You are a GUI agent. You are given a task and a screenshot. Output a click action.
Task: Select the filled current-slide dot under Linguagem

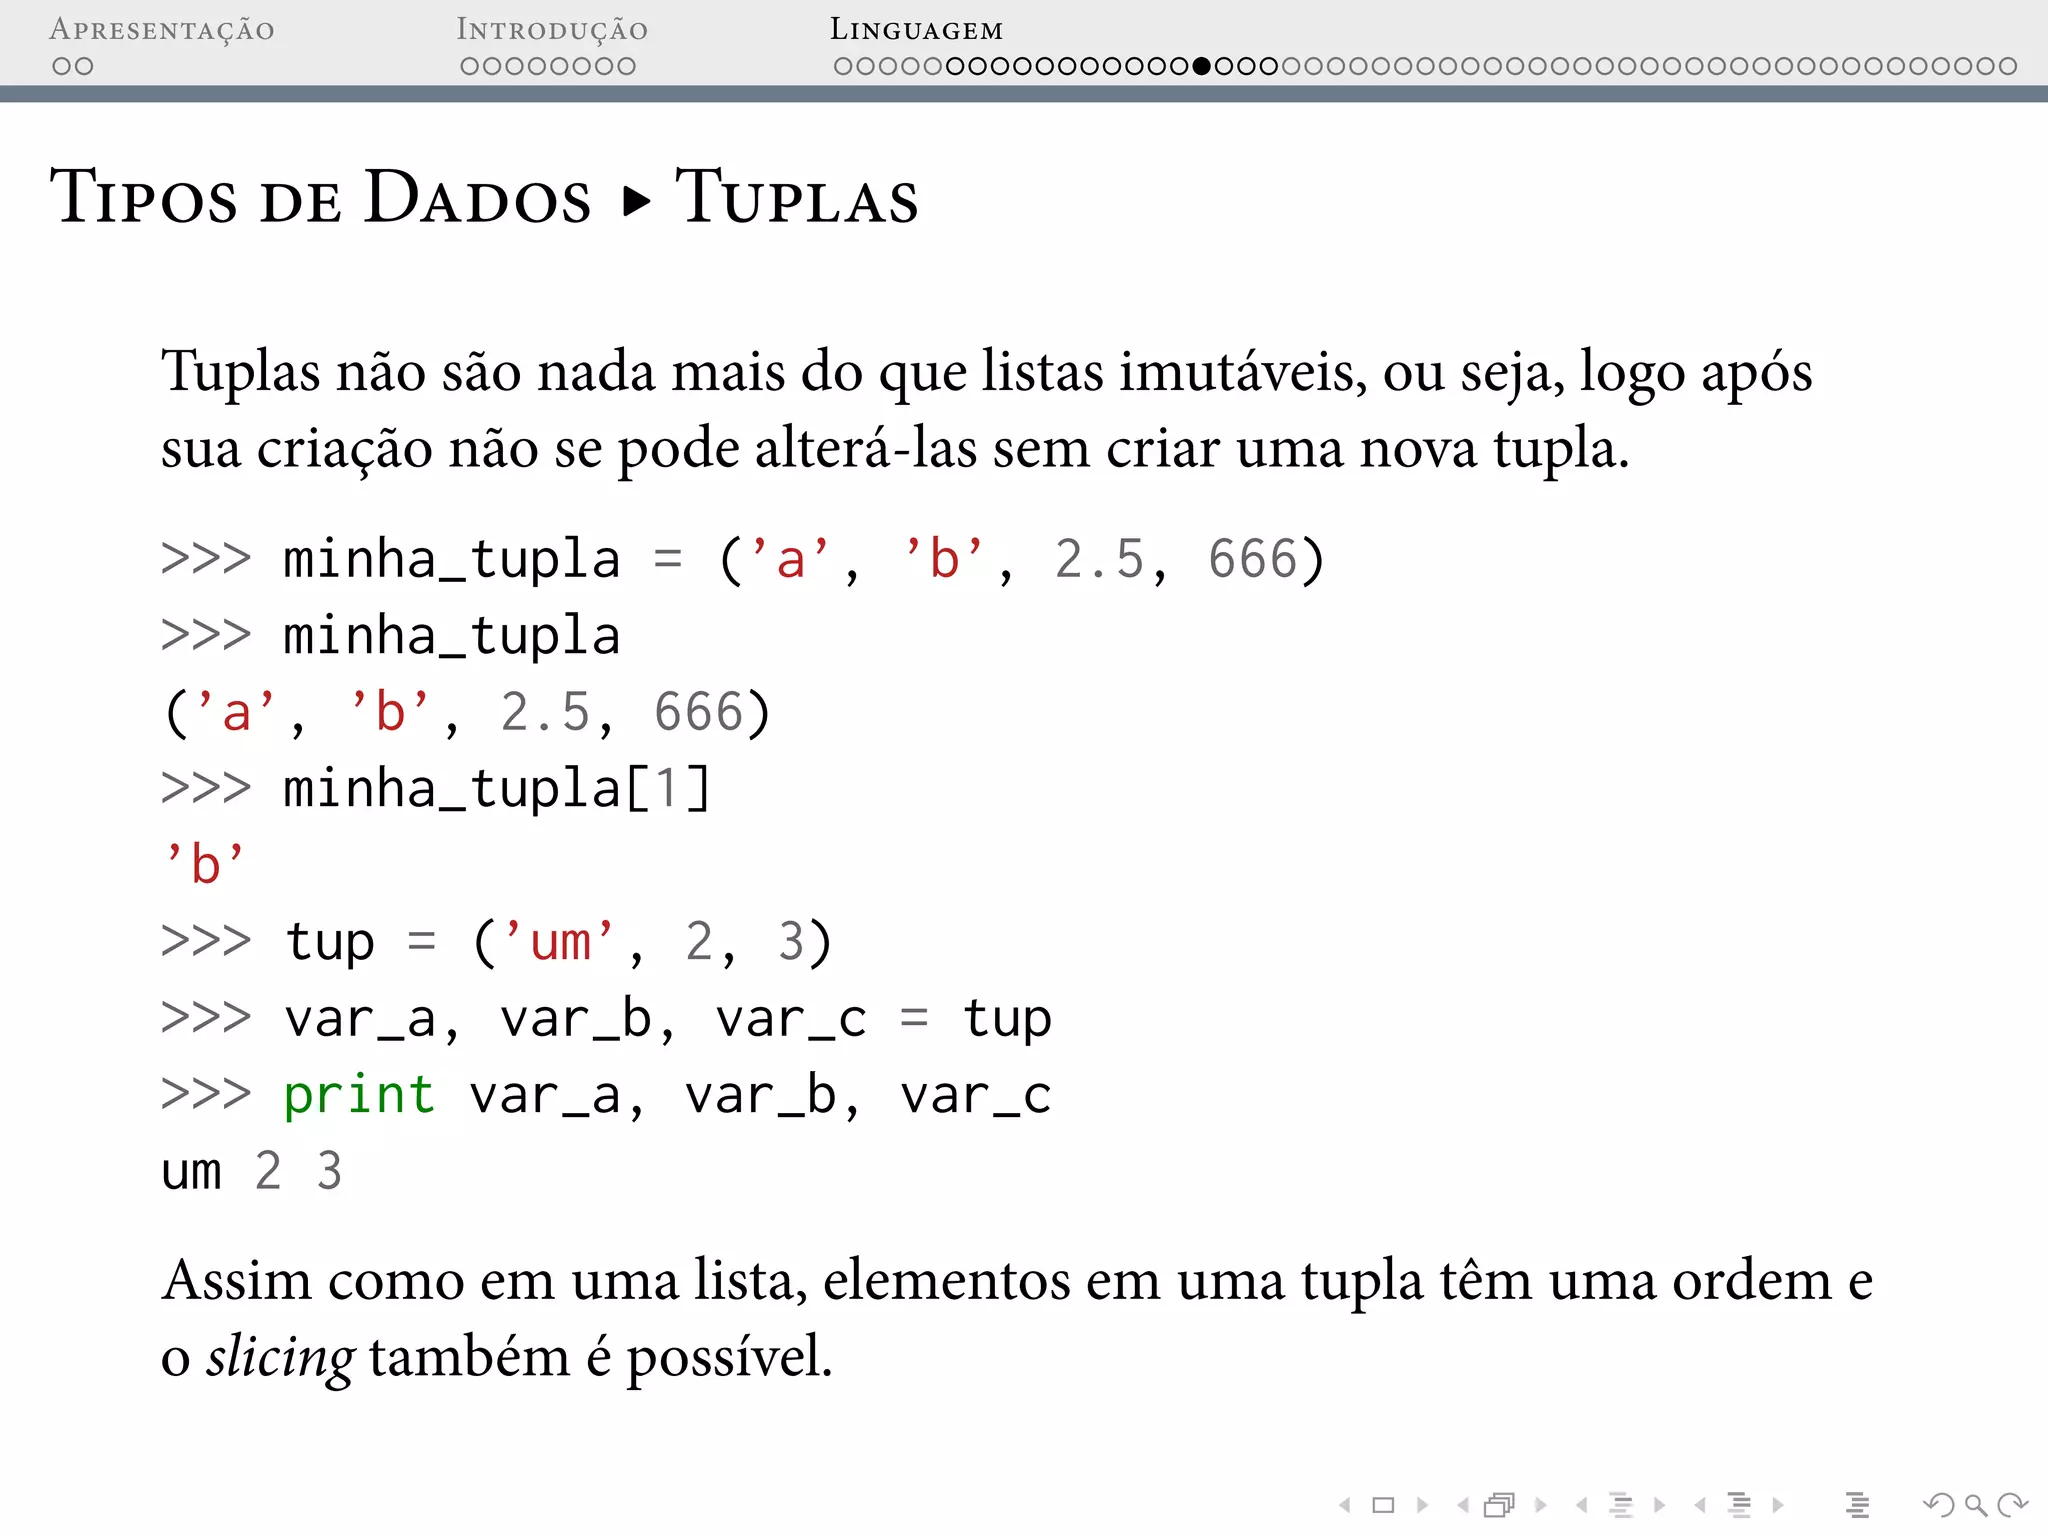pyautogui.click(x=1202, y=66)
